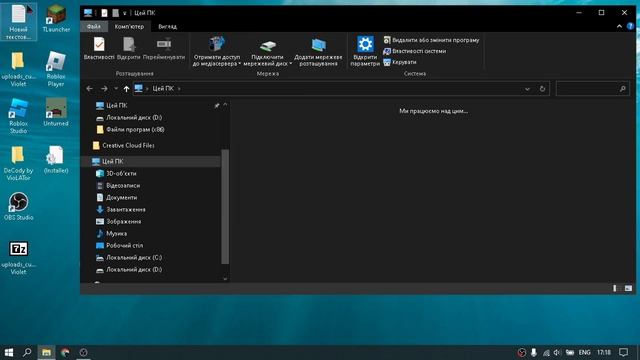Viewport: 640px width, 360px height.
Task: Open 3D-об'єкти in the sidebar
Action: (116, 173)
